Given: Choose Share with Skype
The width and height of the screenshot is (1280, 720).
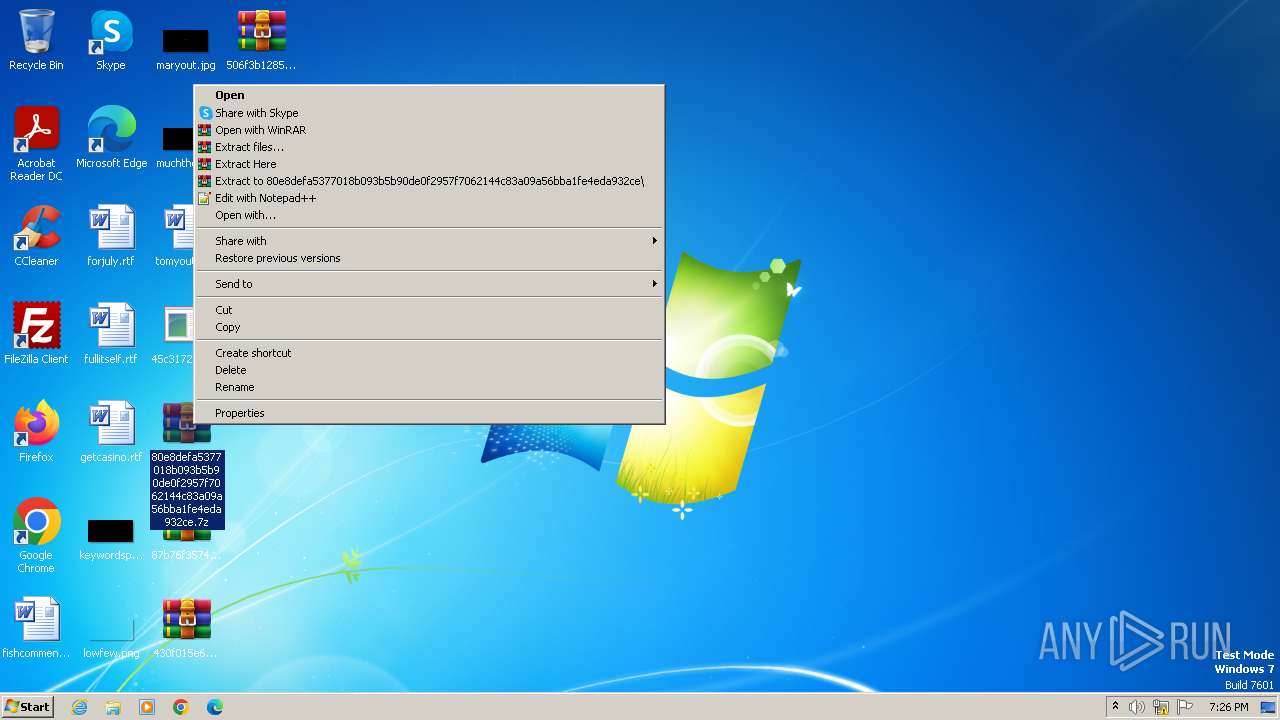Looking at the screenshot, I should coord(429,113).
